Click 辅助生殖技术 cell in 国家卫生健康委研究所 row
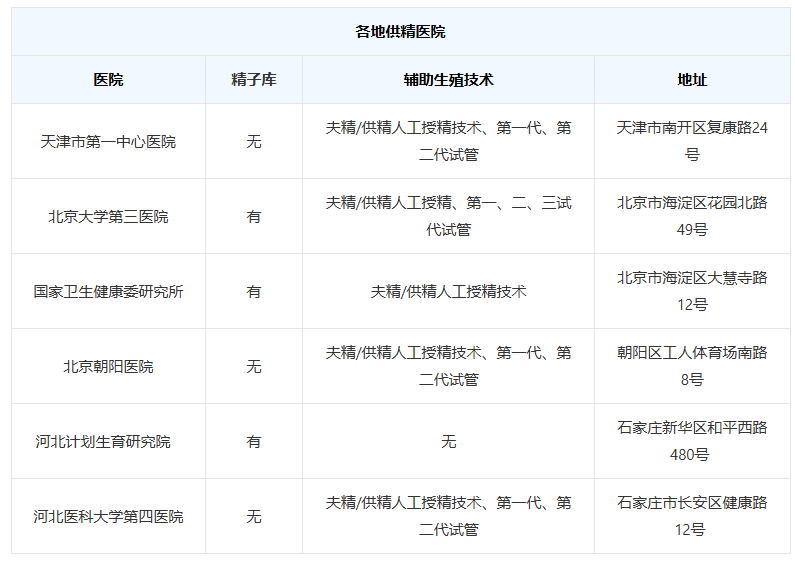Image resolution: width=795 pixels, height=562 pixels. click(x=448, y=292)
